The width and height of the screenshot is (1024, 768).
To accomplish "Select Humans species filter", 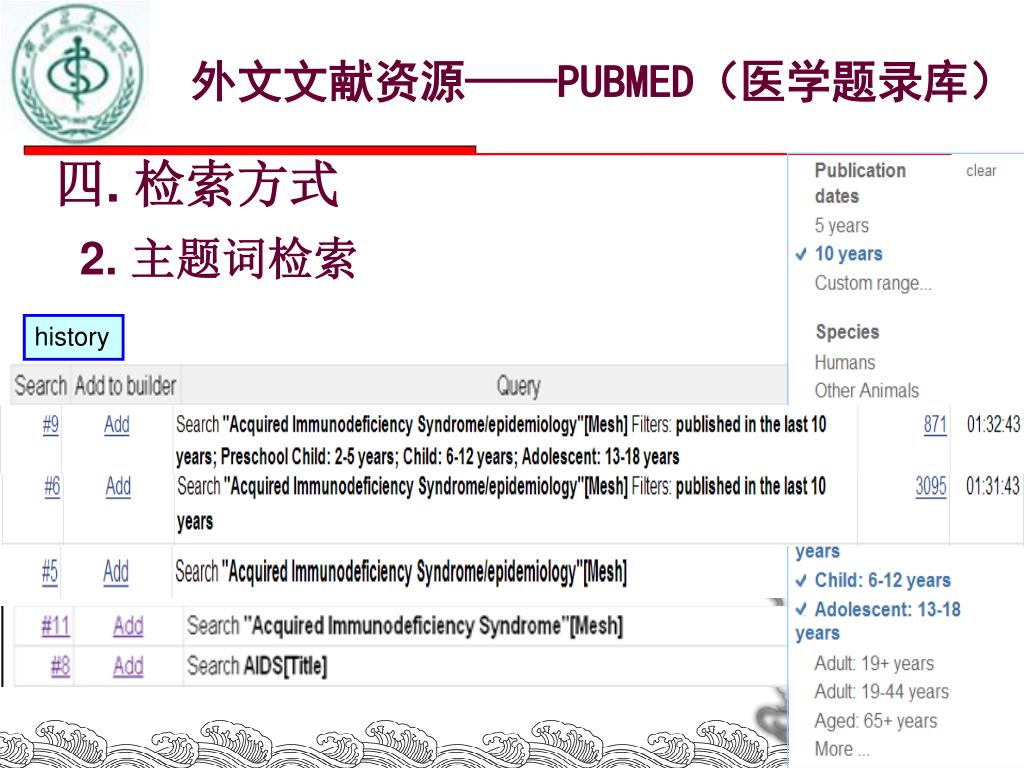I will (x=845, y=362).
